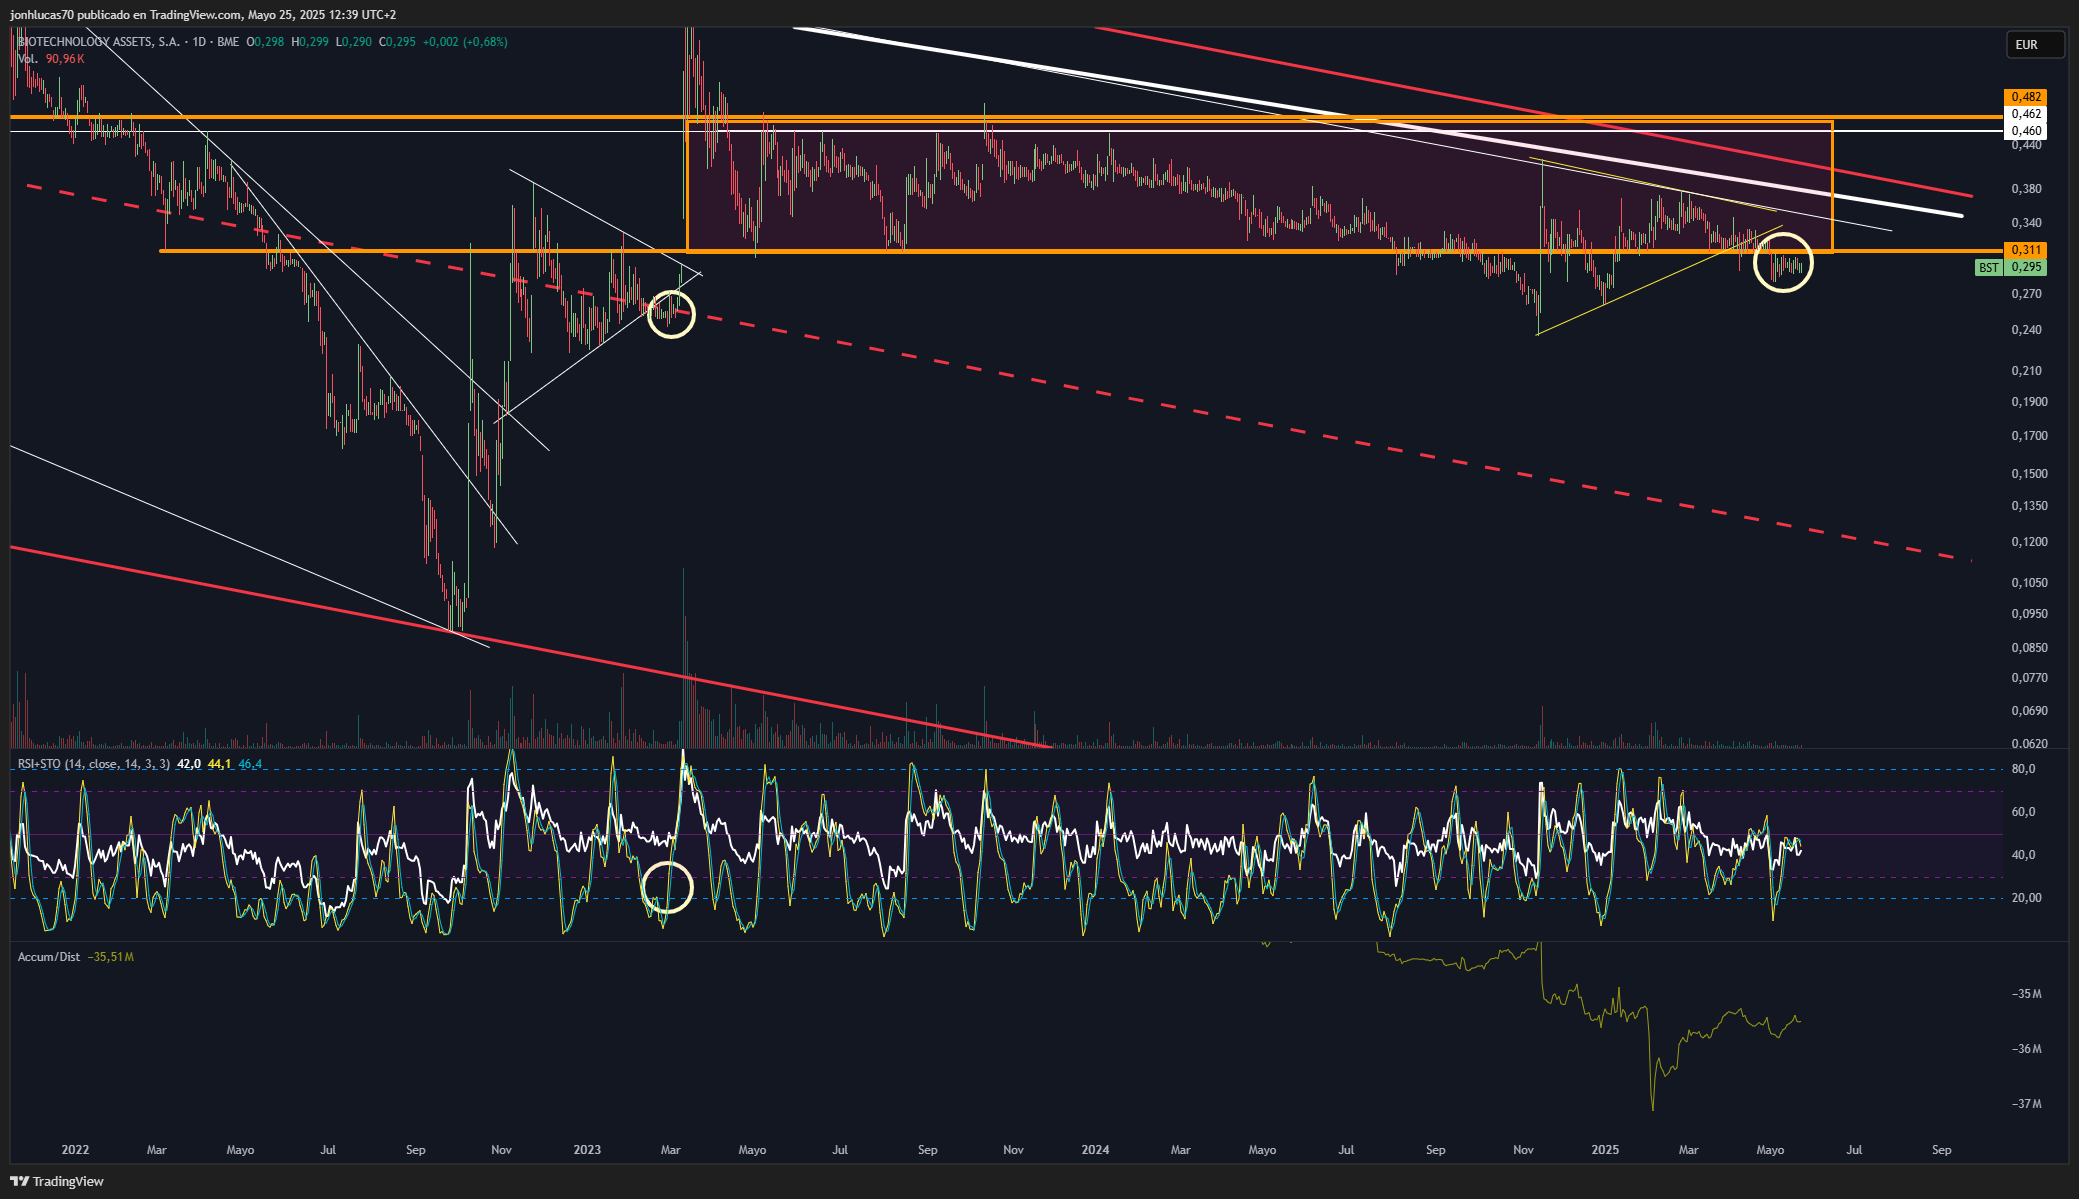The image size is (2079, 1199).
Task: Click the 0,295 current price label
Action: point(2026,268)
